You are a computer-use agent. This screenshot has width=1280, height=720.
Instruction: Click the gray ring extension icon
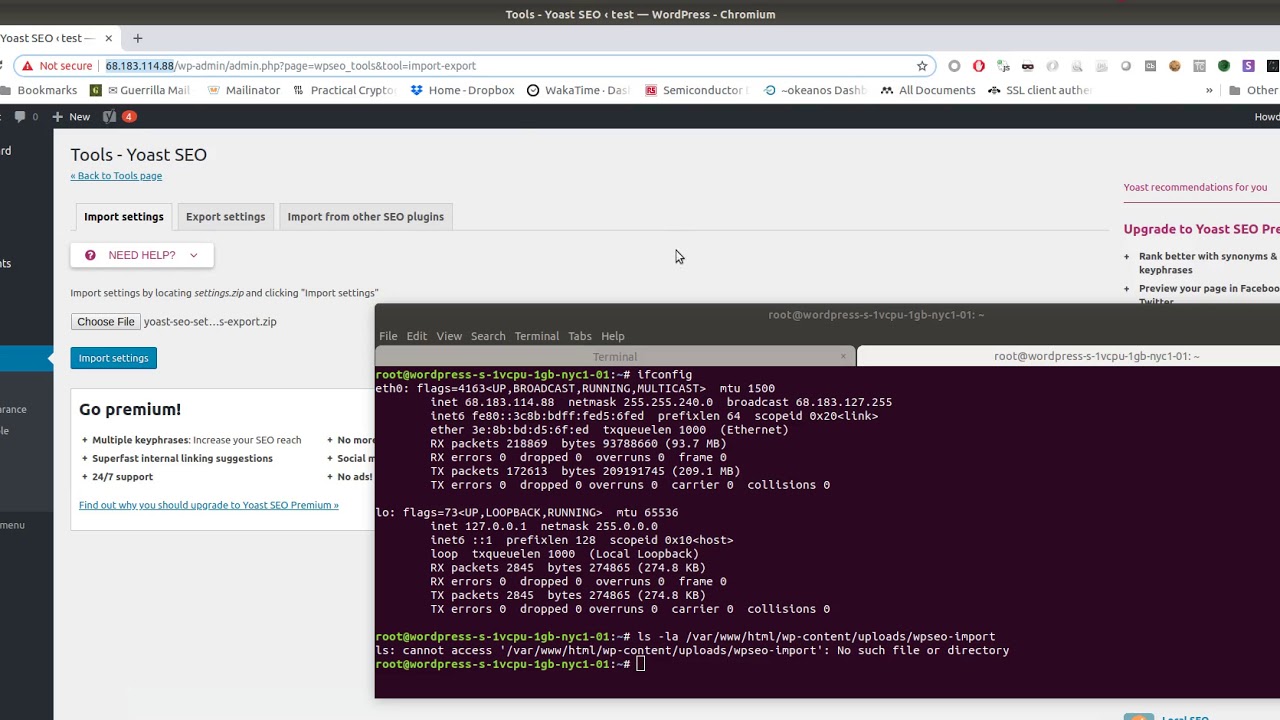[x=954, y=66]
